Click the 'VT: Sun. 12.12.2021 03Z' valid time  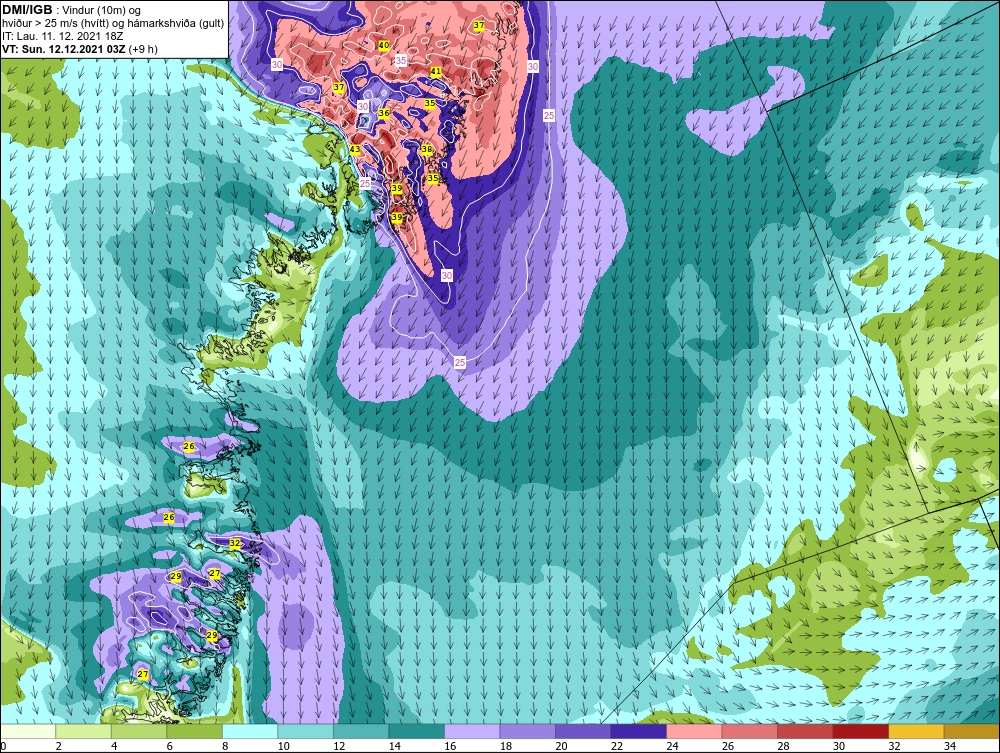(x=64, y=49)
